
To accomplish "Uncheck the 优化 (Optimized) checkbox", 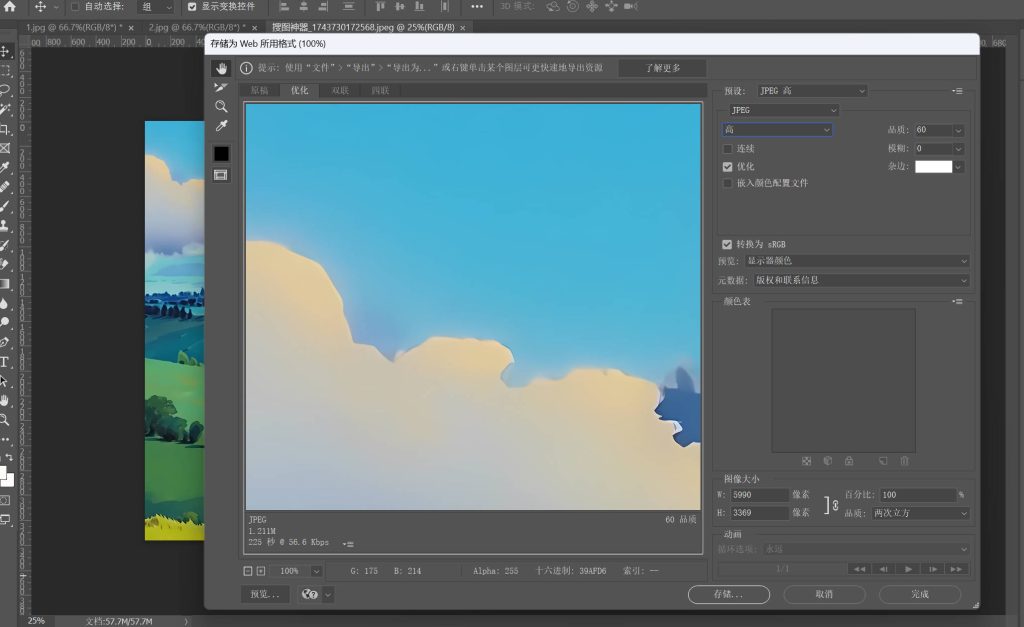I will click(x=728, y=166).
